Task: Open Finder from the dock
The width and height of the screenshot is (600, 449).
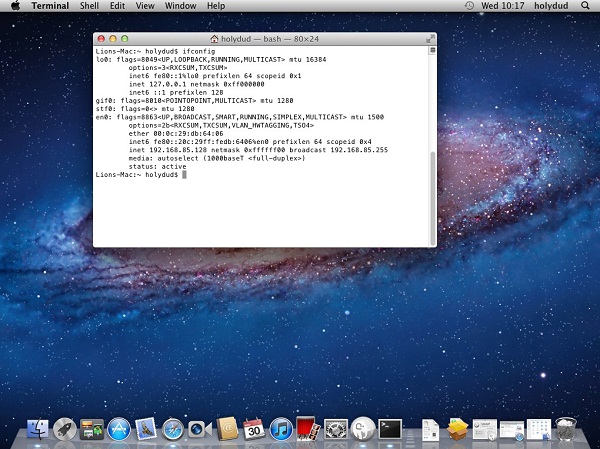Action: [x=40, y=430]
